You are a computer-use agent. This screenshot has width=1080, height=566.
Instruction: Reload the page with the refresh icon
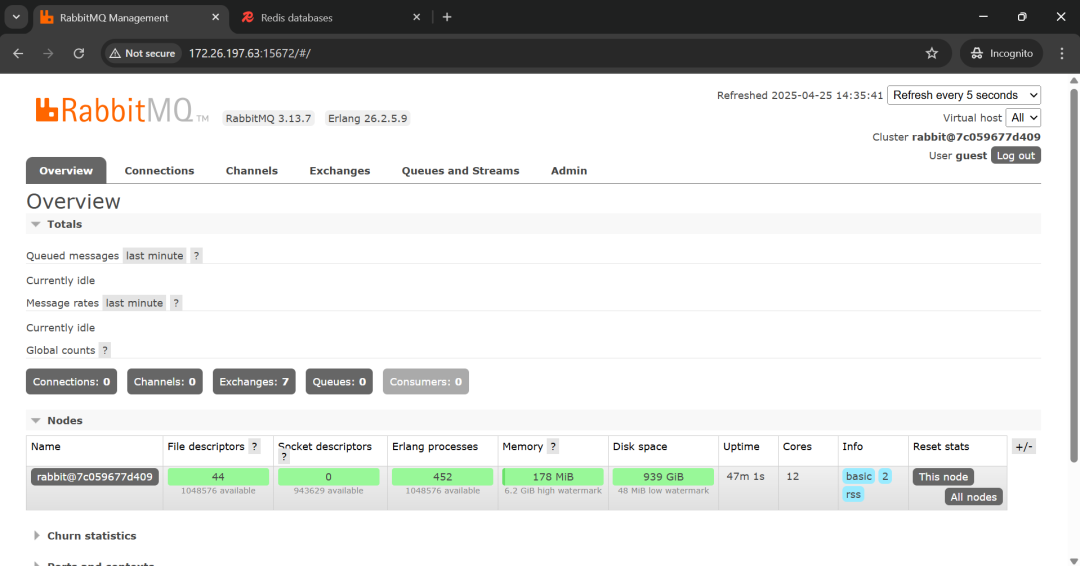[79, 53]
